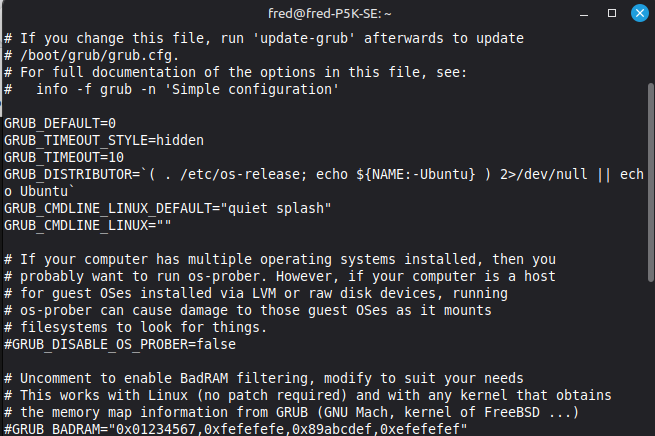The image size is (655, 436).
Task: Place cursor on GRUB_TIMEOUT_STYLE=hidden line
Action: [x=104, y=140]
